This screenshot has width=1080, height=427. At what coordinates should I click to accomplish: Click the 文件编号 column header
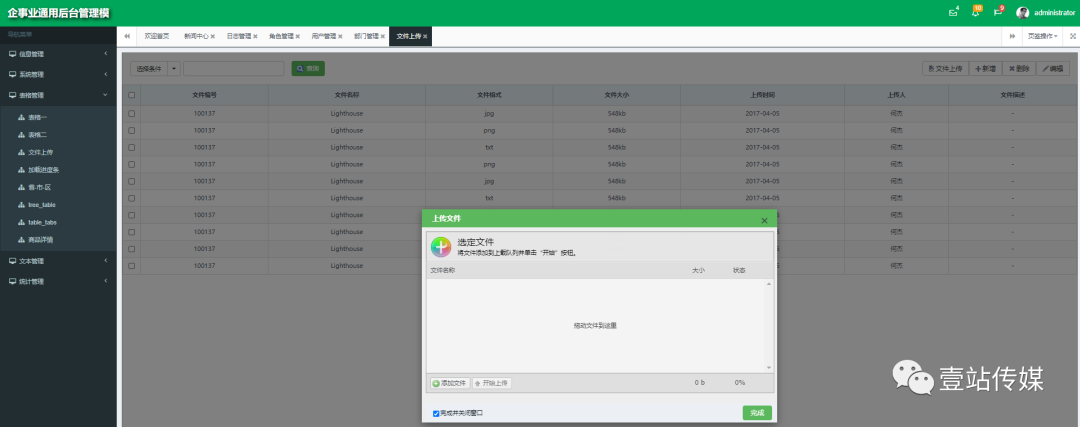[205, 95]
